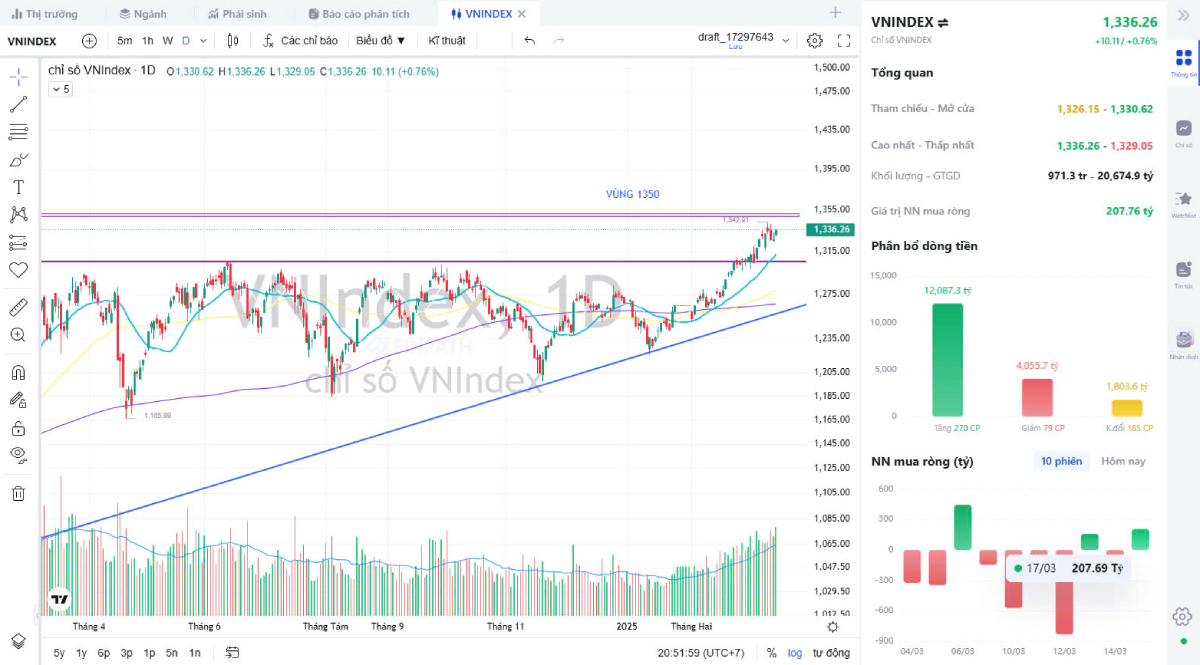The height and width of the screenshot is (665, 1200).
Task: Hide all drawings with the eye icon
Action: click(18, 455)
